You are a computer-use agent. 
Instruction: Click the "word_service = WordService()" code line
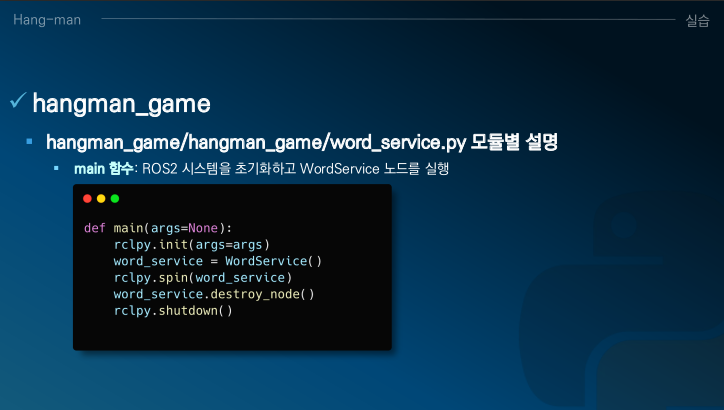tap(217, 261)
